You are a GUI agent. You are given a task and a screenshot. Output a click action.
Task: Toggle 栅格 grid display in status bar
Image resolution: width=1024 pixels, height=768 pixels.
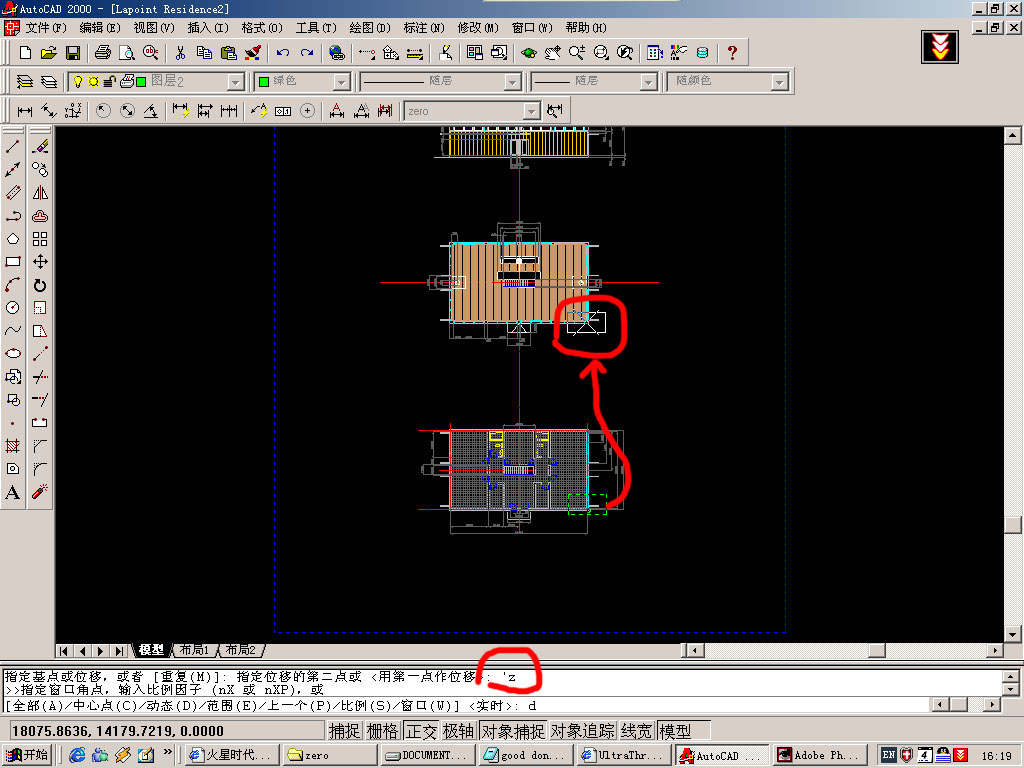[383, 731]
